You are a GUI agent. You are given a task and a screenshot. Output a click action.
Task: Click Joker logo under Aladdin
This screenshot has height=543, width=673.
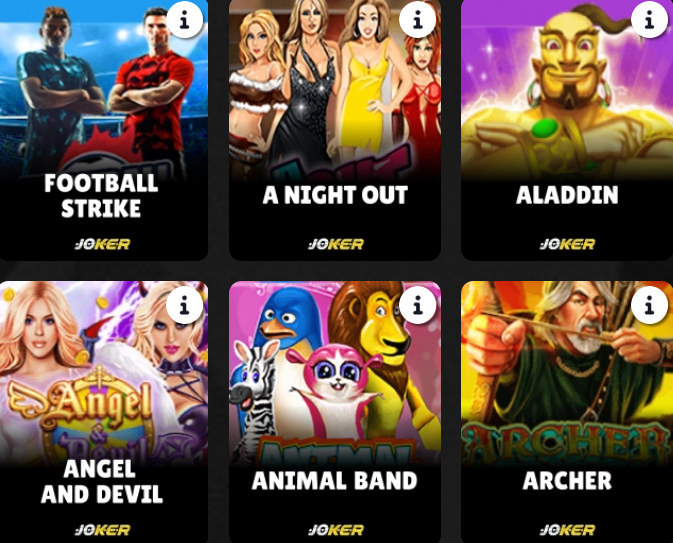pos(567,244)
